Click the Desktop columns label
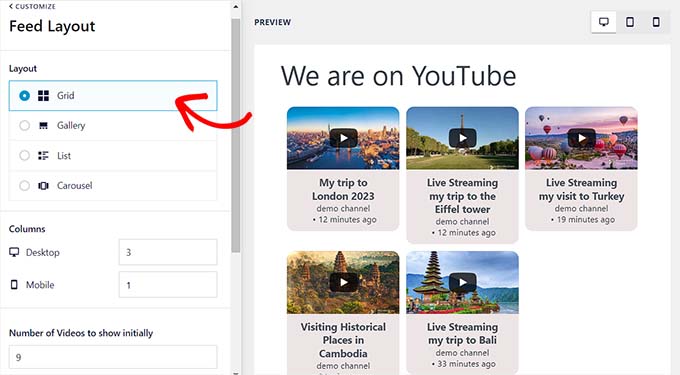Image resolution: width=680 pixels, height=375 pixels. [x=42, y=252]
